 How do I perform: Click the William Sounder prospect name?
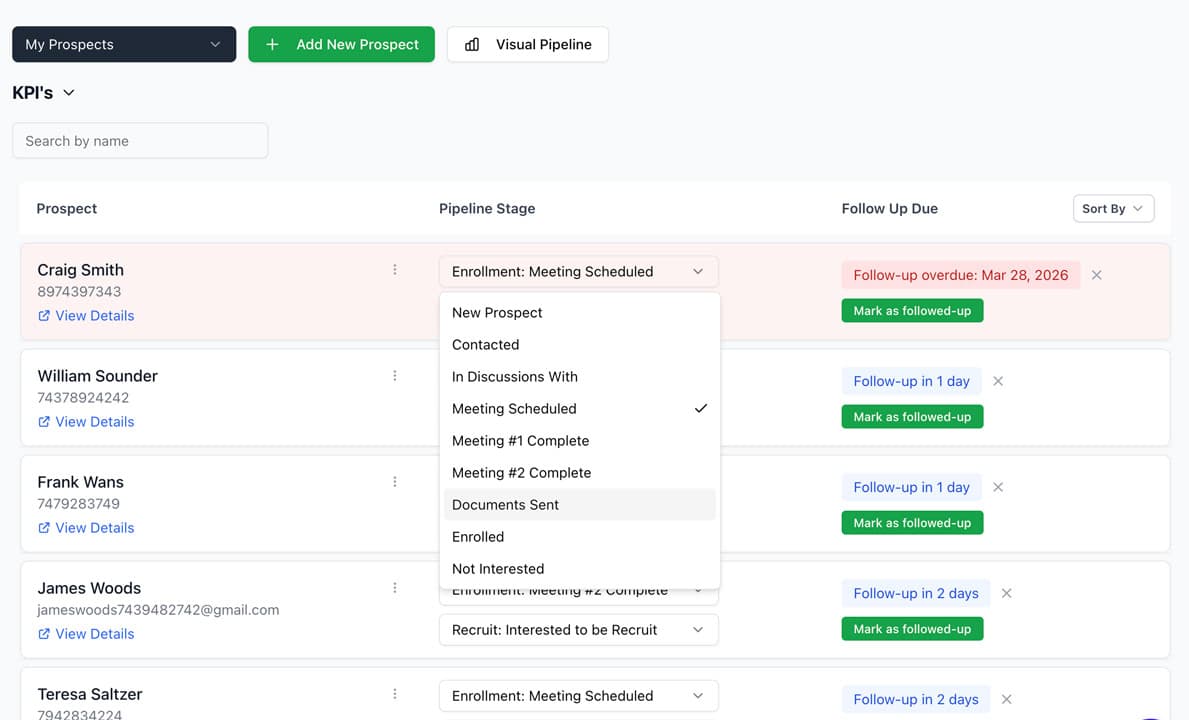click(98, 376)
